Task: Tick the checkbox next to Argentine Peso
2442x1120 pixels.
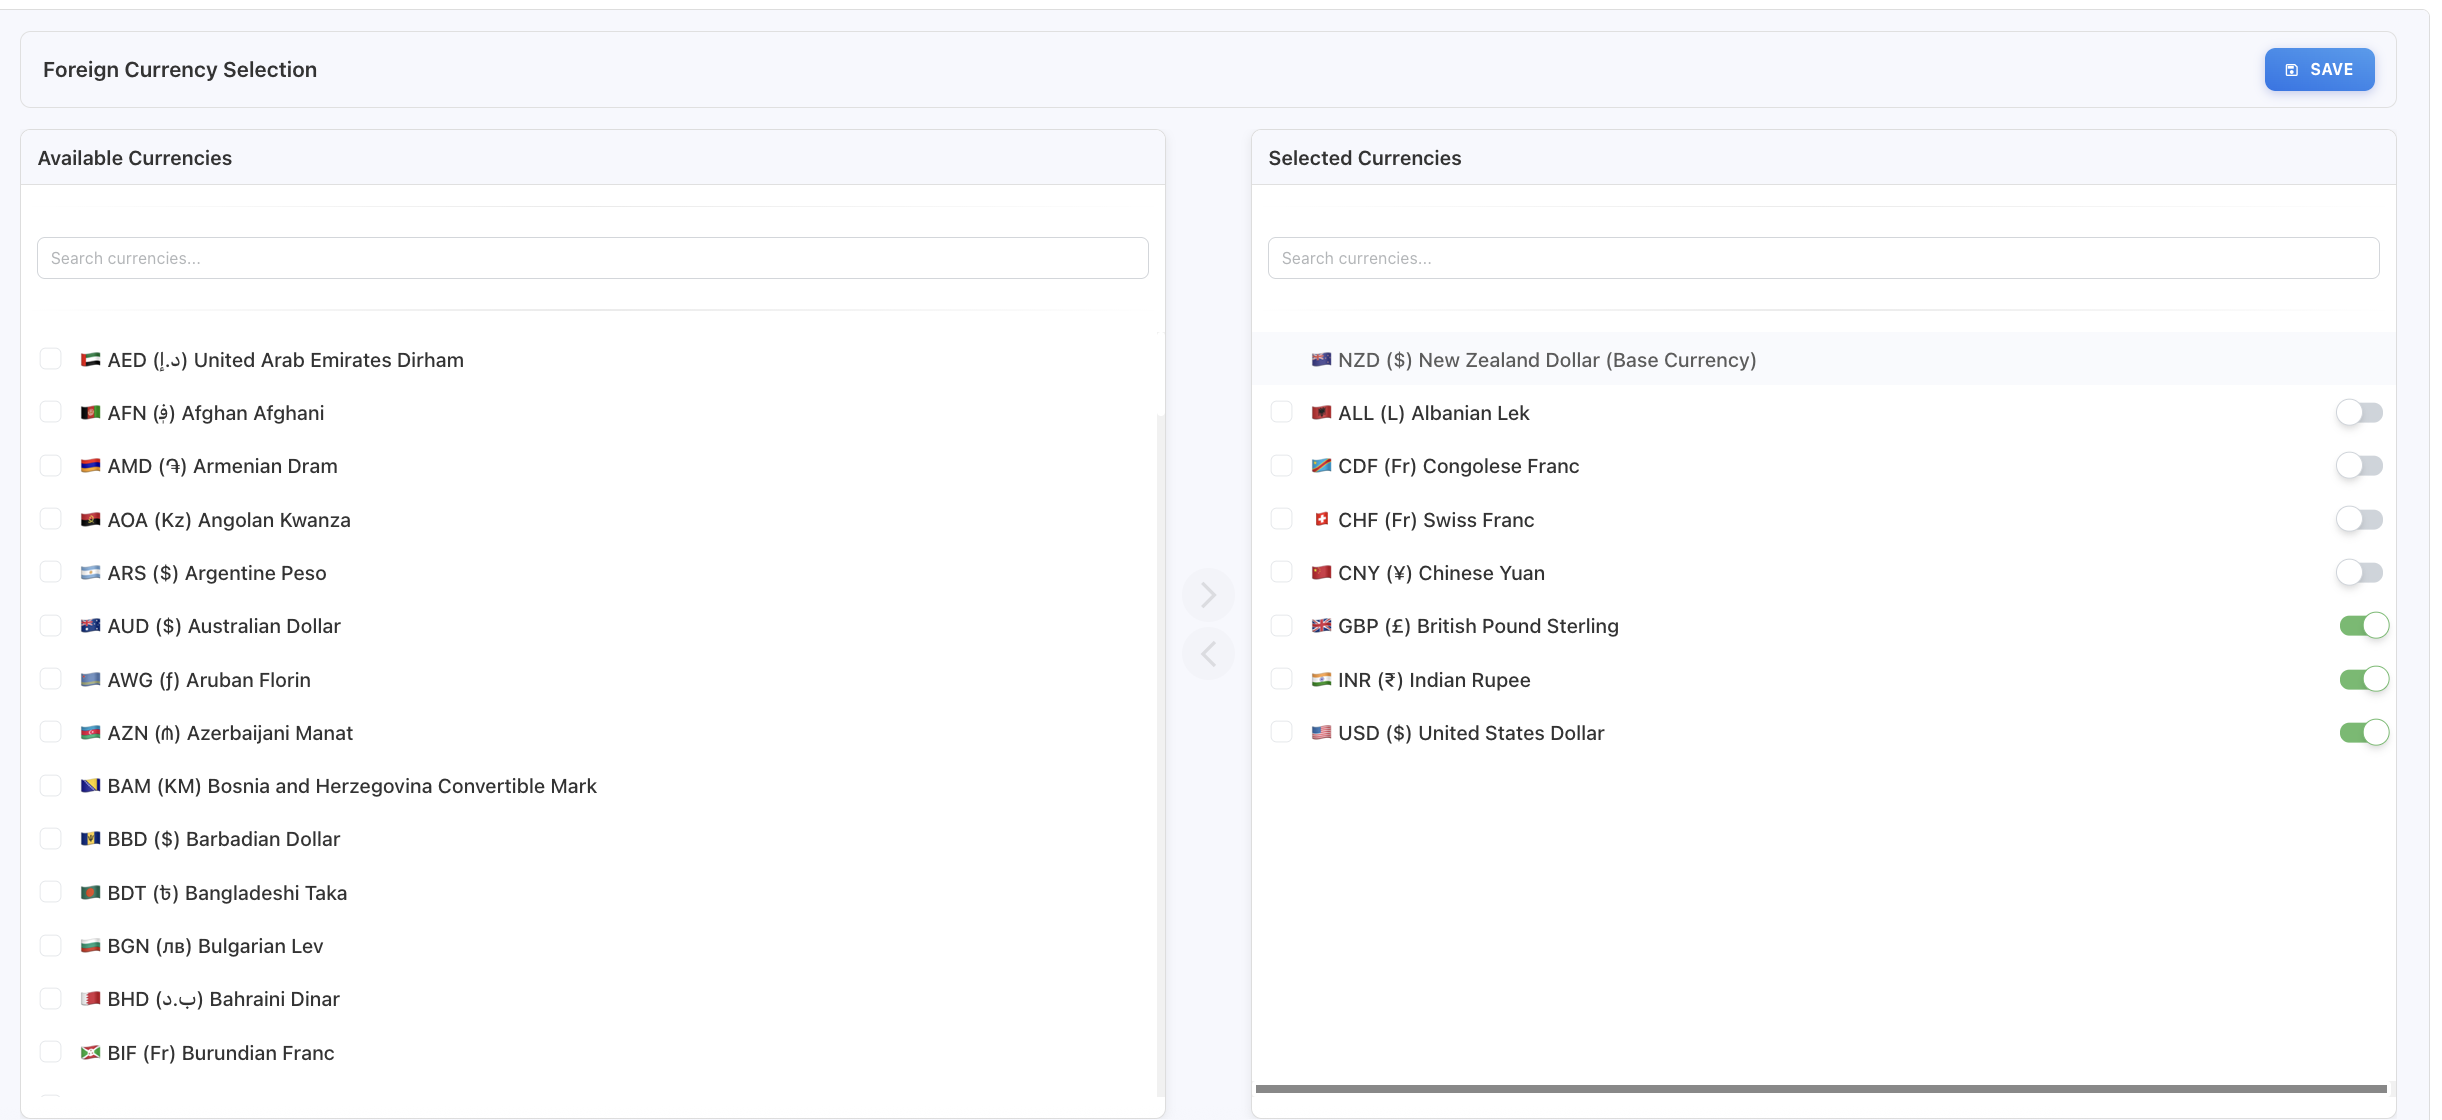Action: (50, 572)
